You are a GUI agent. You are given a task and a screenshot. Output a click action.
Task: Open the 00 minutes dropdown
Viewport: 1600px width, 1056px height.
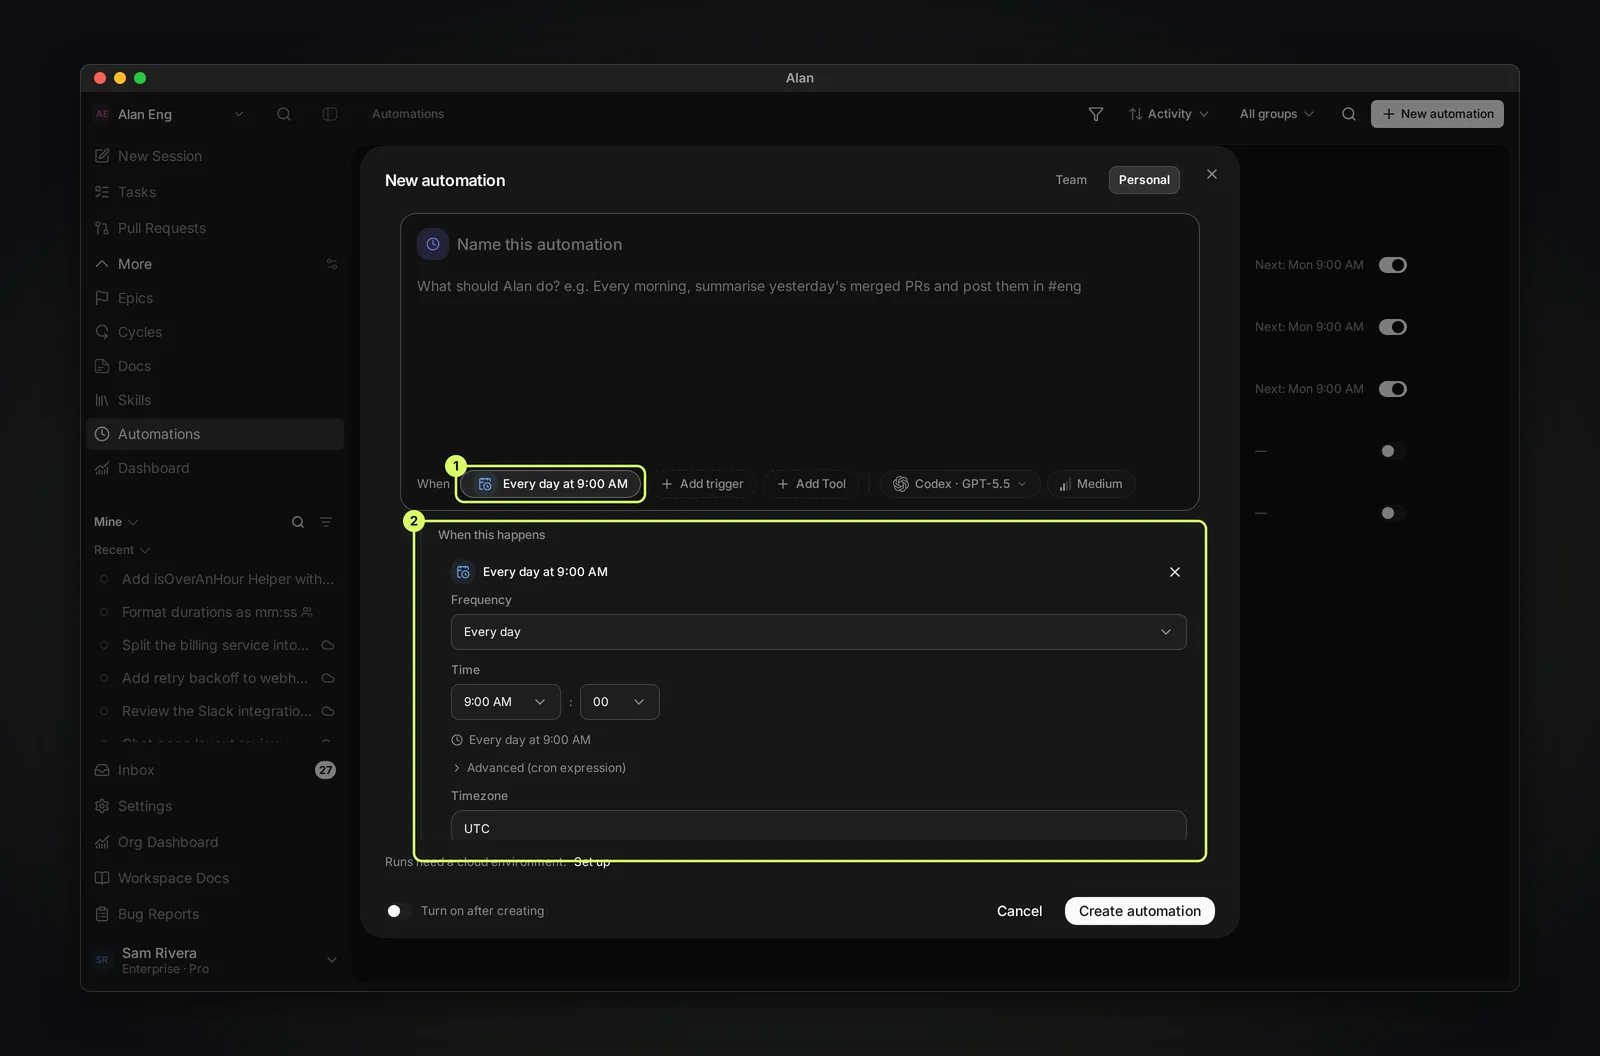(619, 702)
